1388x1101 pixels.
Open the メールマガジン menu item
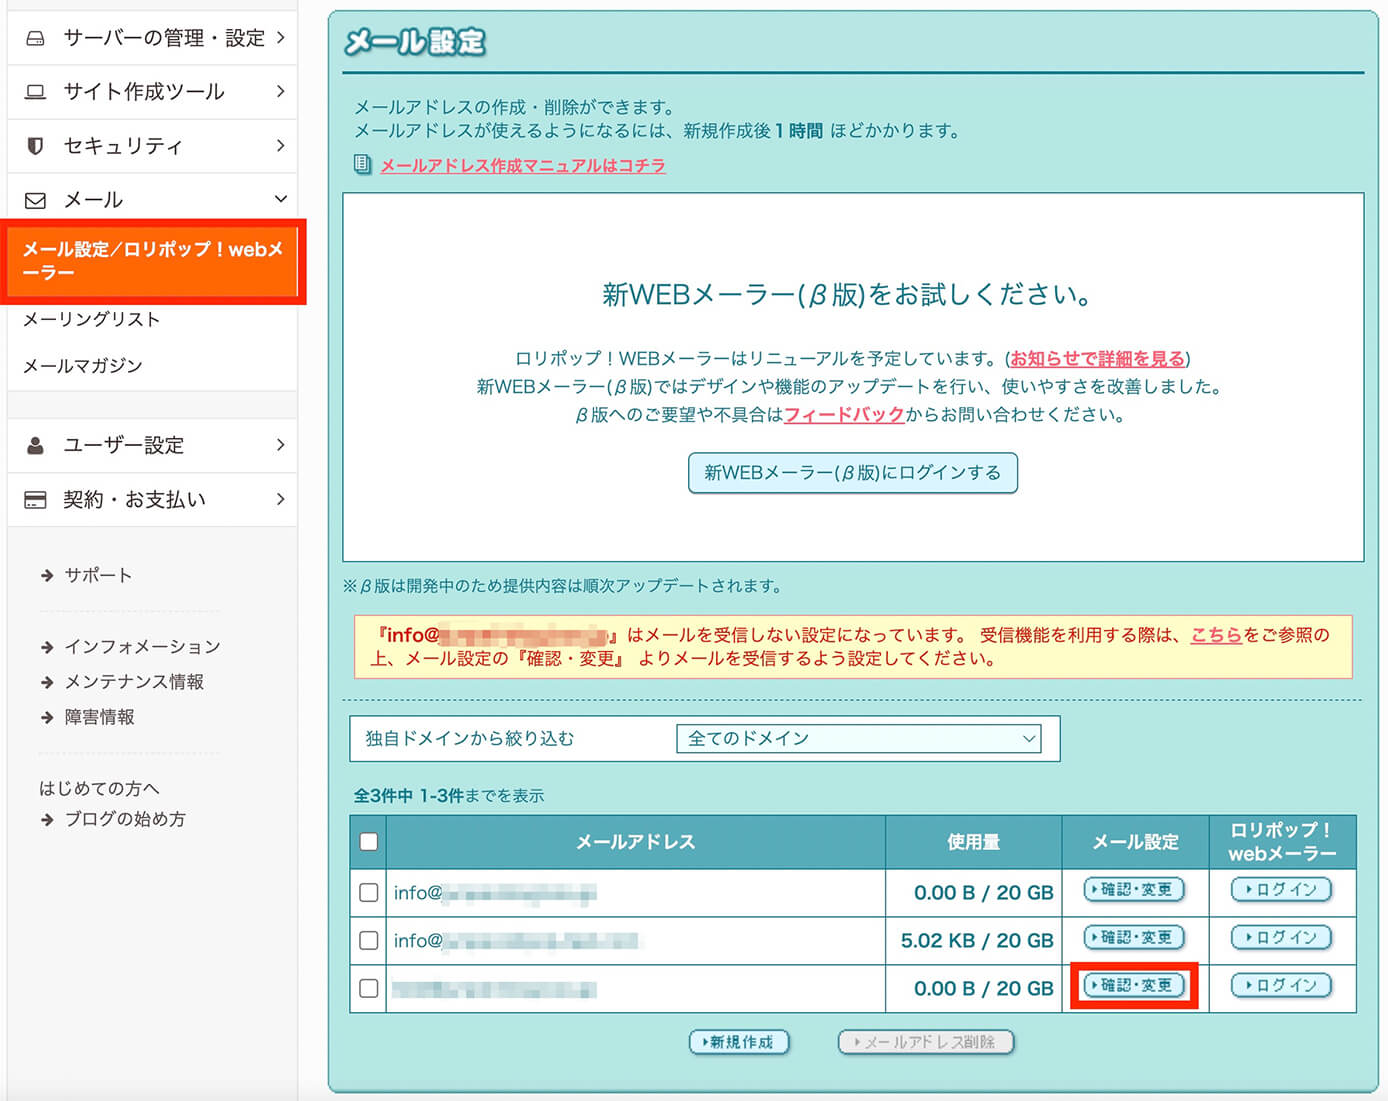(x=83, y=366)
